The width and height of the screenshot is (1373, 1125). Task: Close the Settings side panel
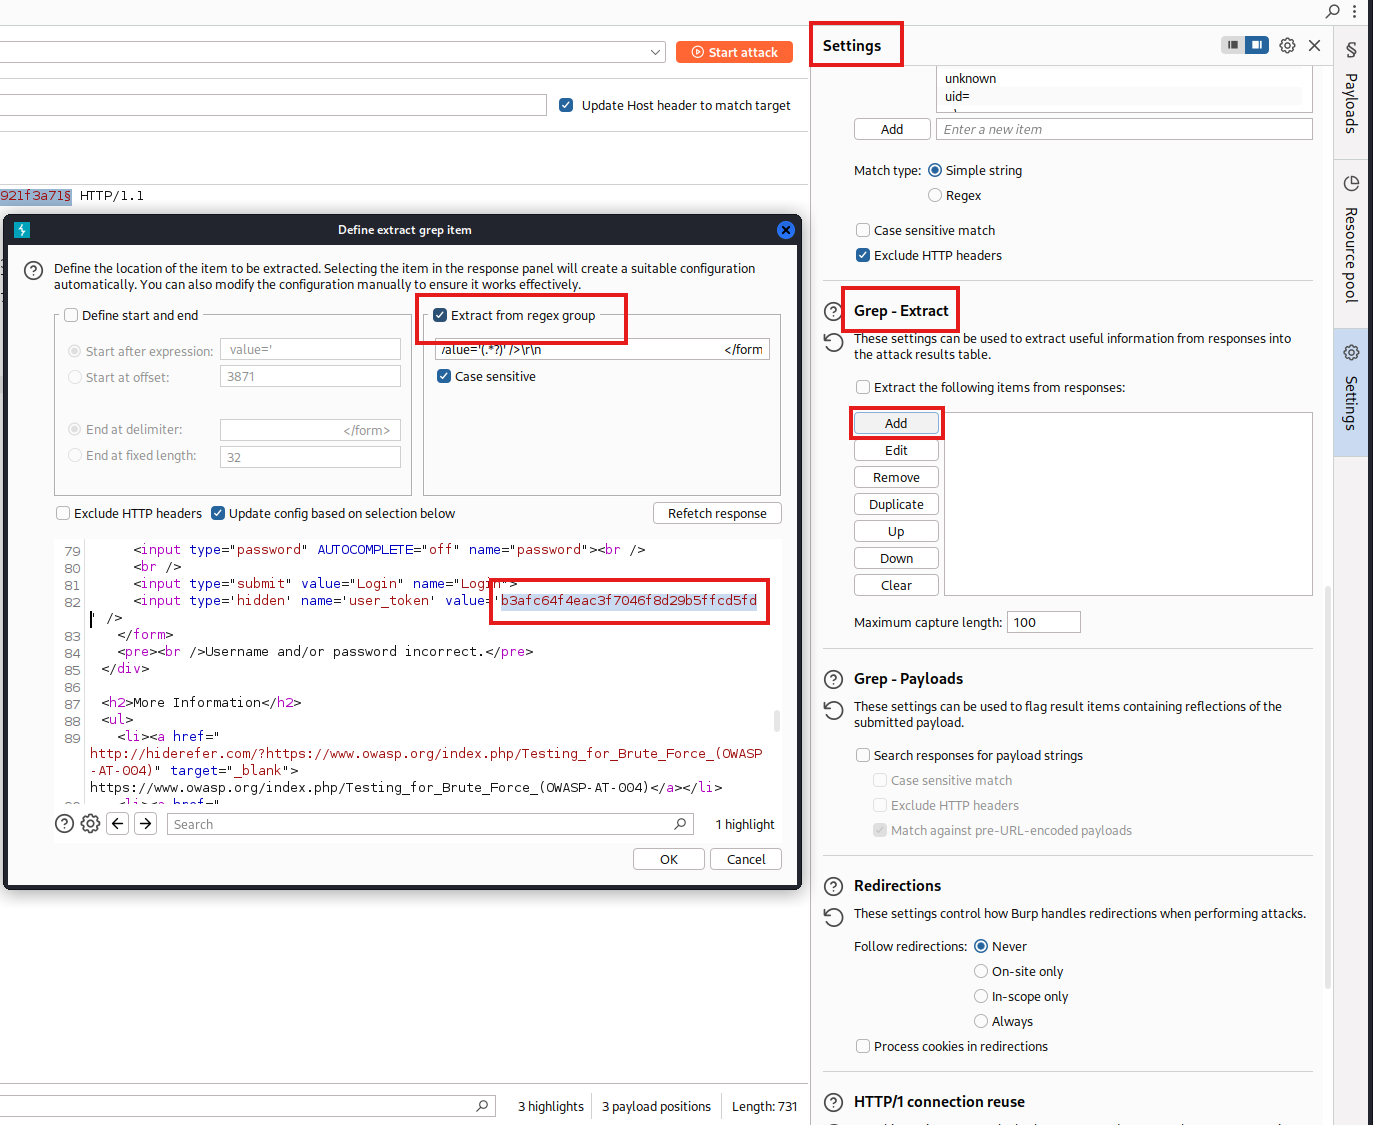click(1314, 45)
